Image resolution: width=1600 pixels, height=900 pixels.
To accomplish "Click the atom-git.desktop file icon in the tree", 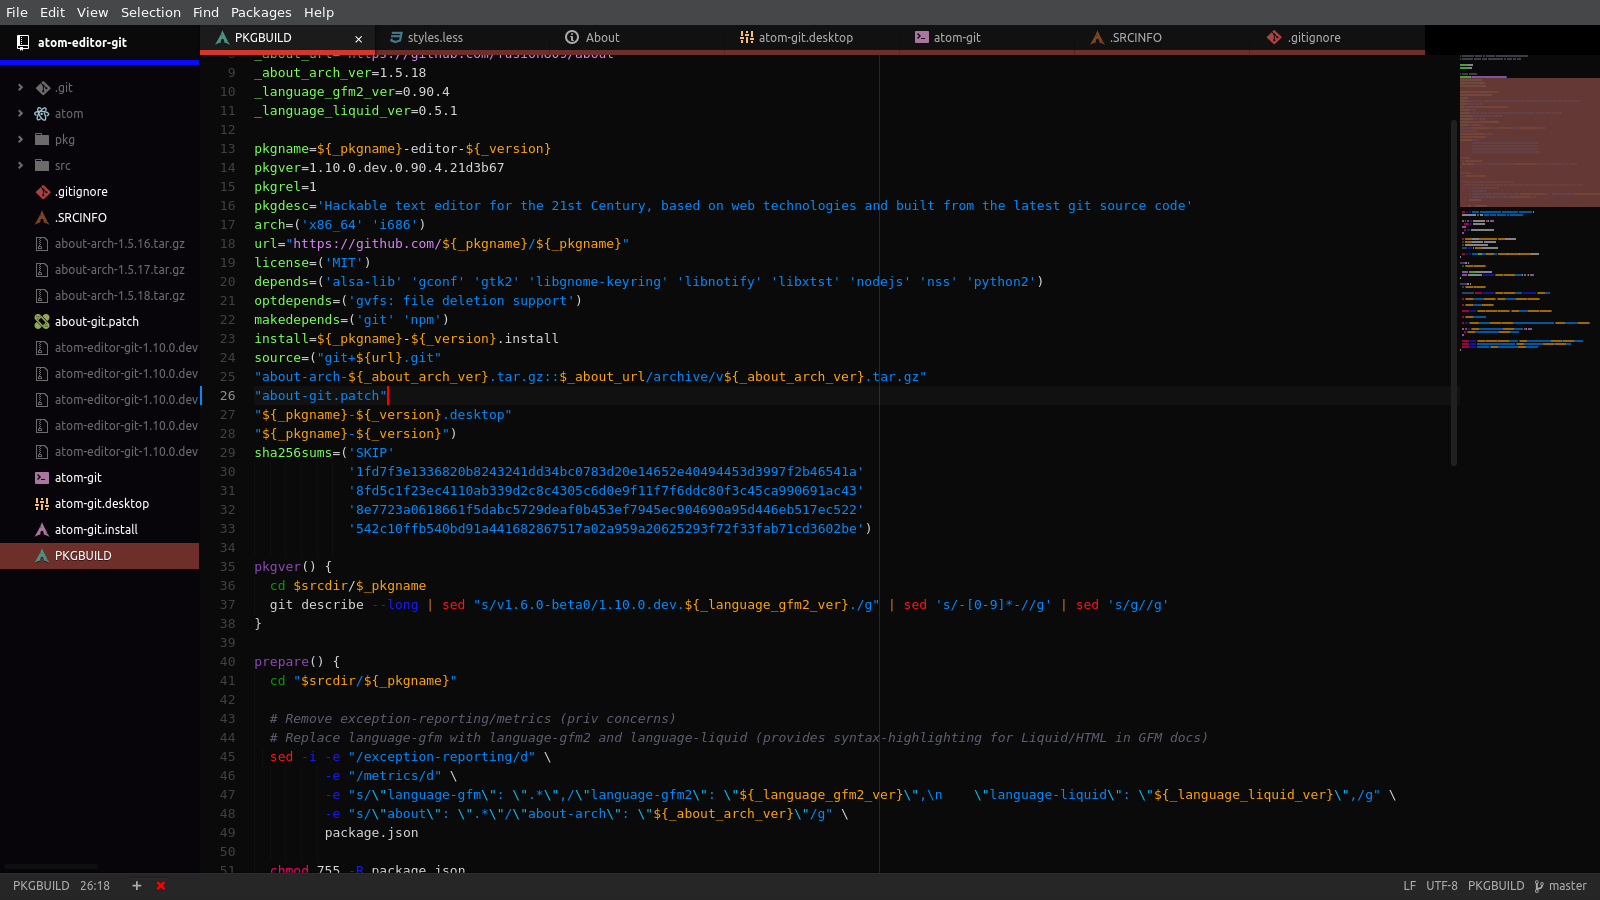I will point(42,504).
